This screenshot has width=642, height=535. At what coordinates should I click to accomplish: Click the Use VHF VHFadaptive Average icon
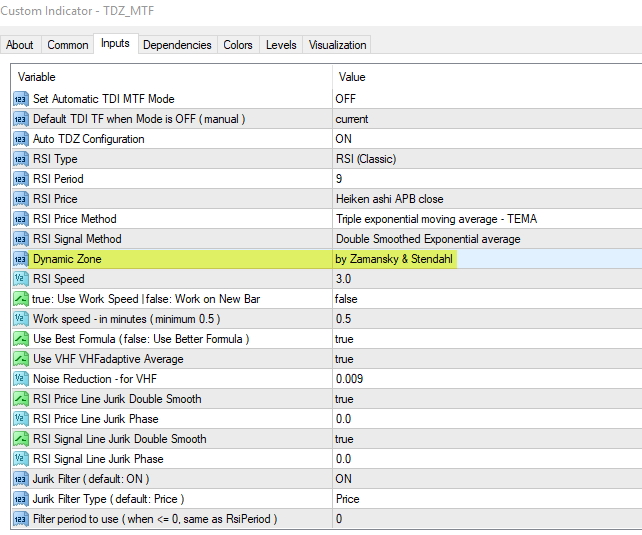pos(21,359)
